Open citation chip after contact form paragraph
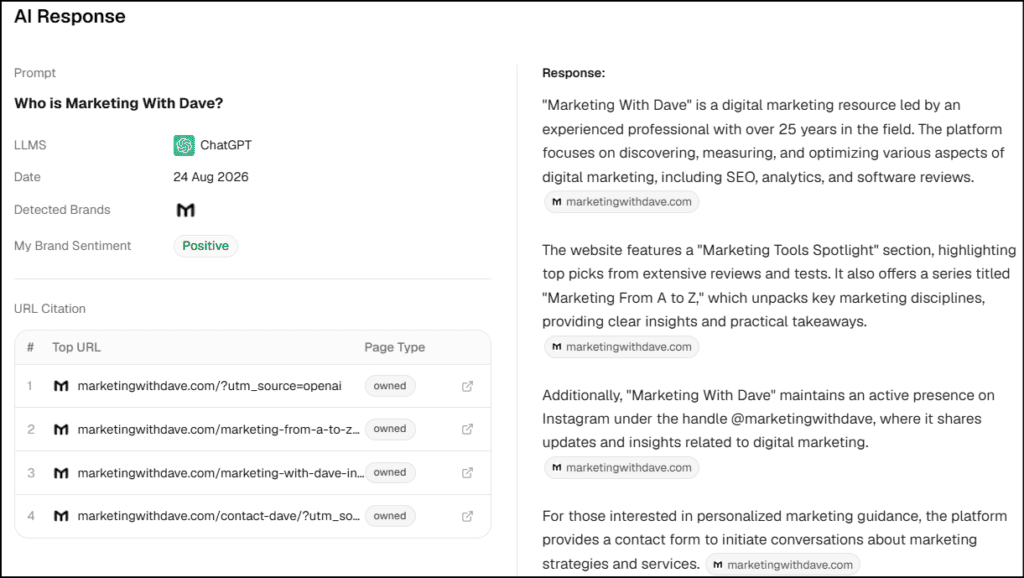This screenshot has height=578, width=1024. coord(783,564)
